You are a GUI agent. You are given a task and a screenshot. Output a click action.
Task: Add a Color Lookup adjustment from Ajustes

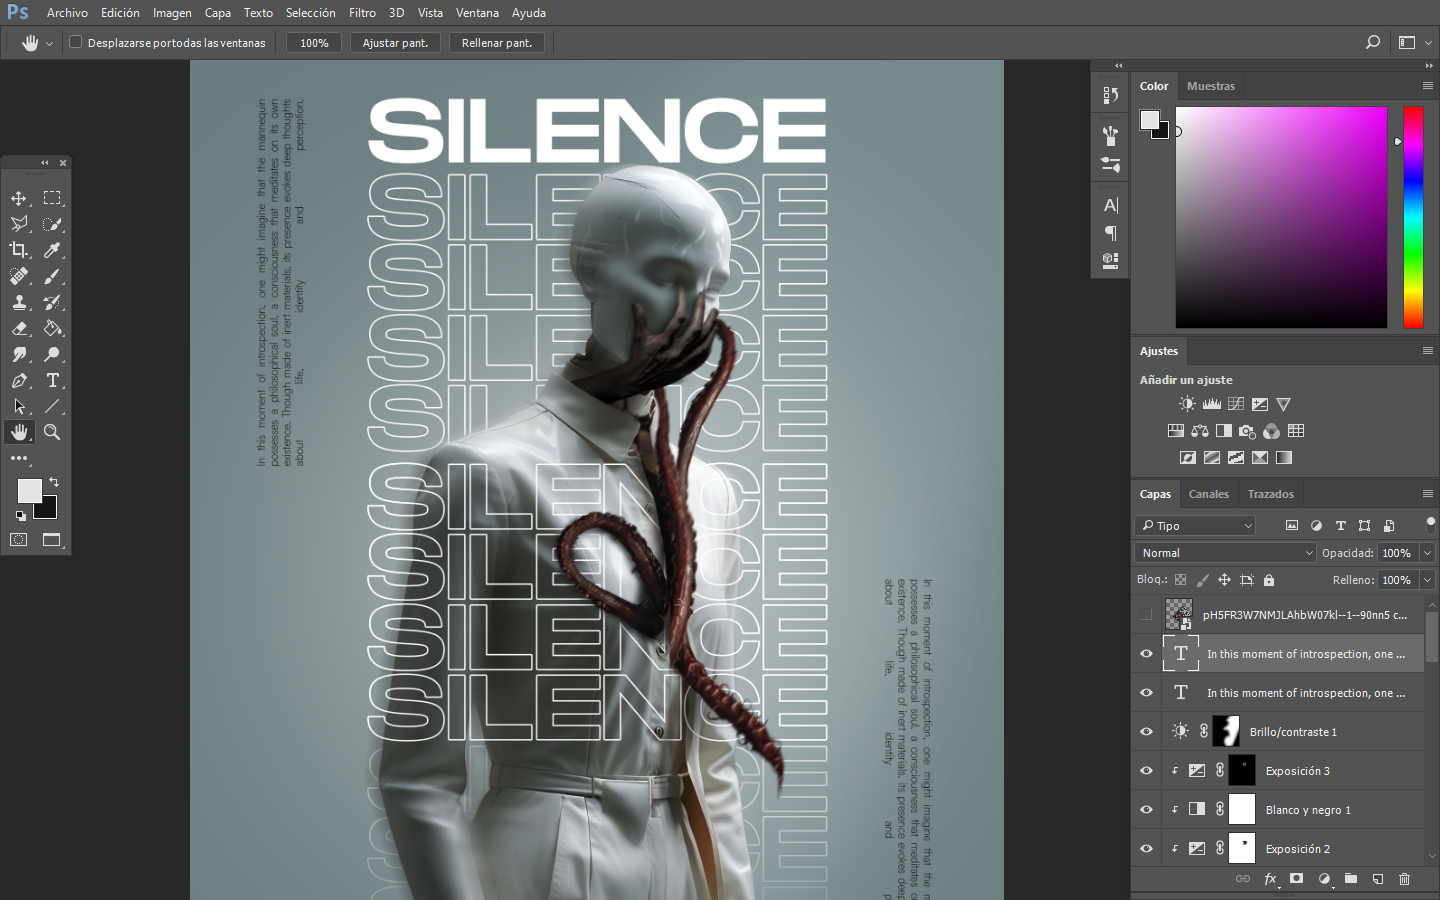(1296, 431)
